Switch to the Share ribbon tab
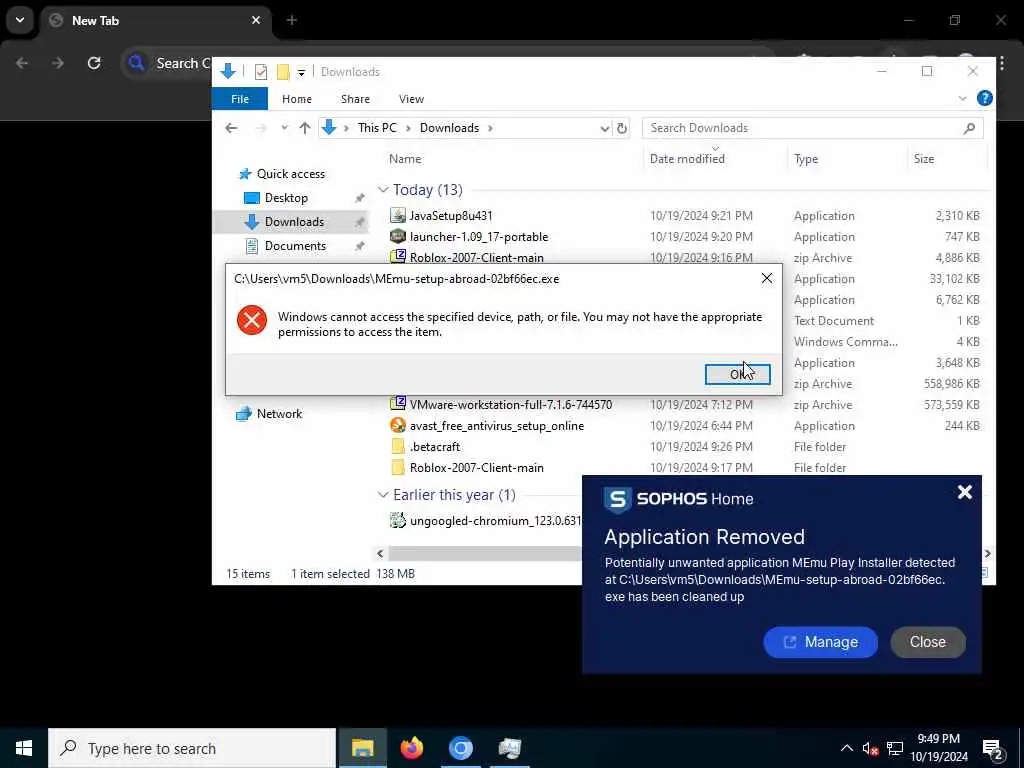This screenshot has width=1024, height=768. (355, 99)
